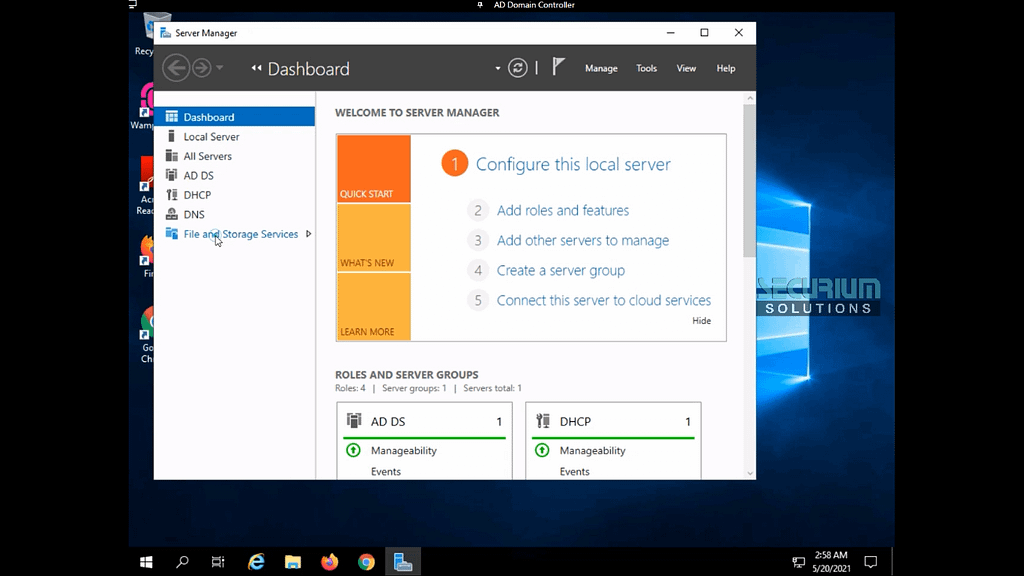Image resolution: width=1024 pixels, height=576 pixels.
Task: Click Events in DHCP tile
Action: tap(574, 472)
